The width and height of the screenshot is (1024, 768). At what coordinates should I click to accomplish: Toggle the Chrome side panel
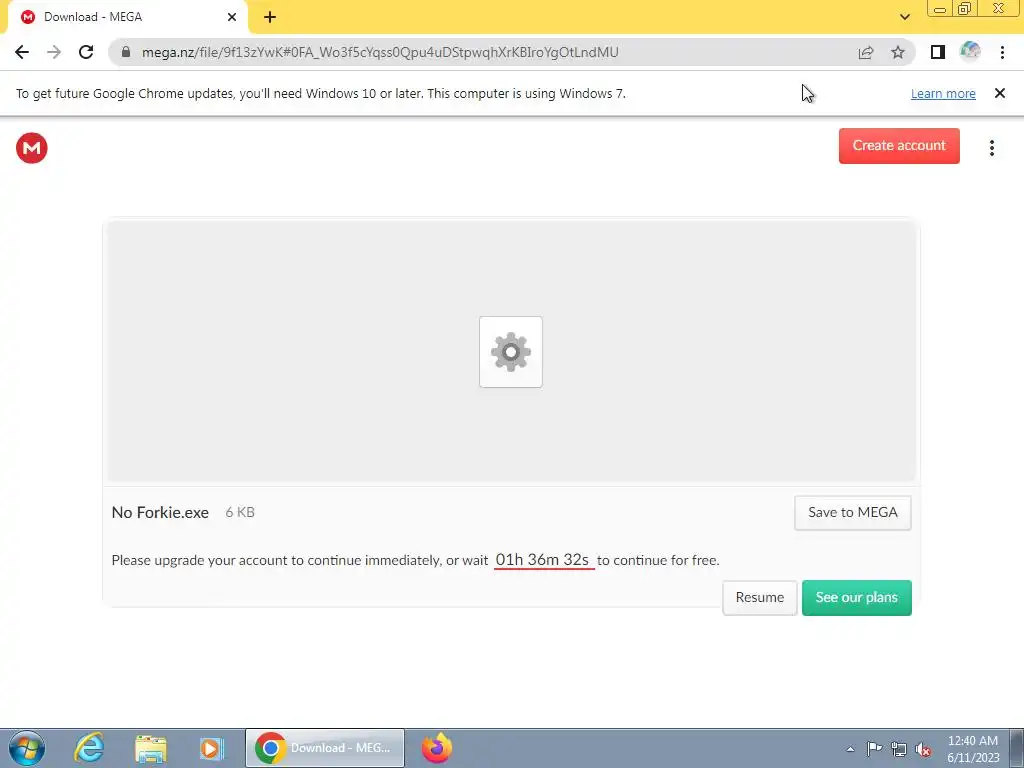[x=938, y=52]
